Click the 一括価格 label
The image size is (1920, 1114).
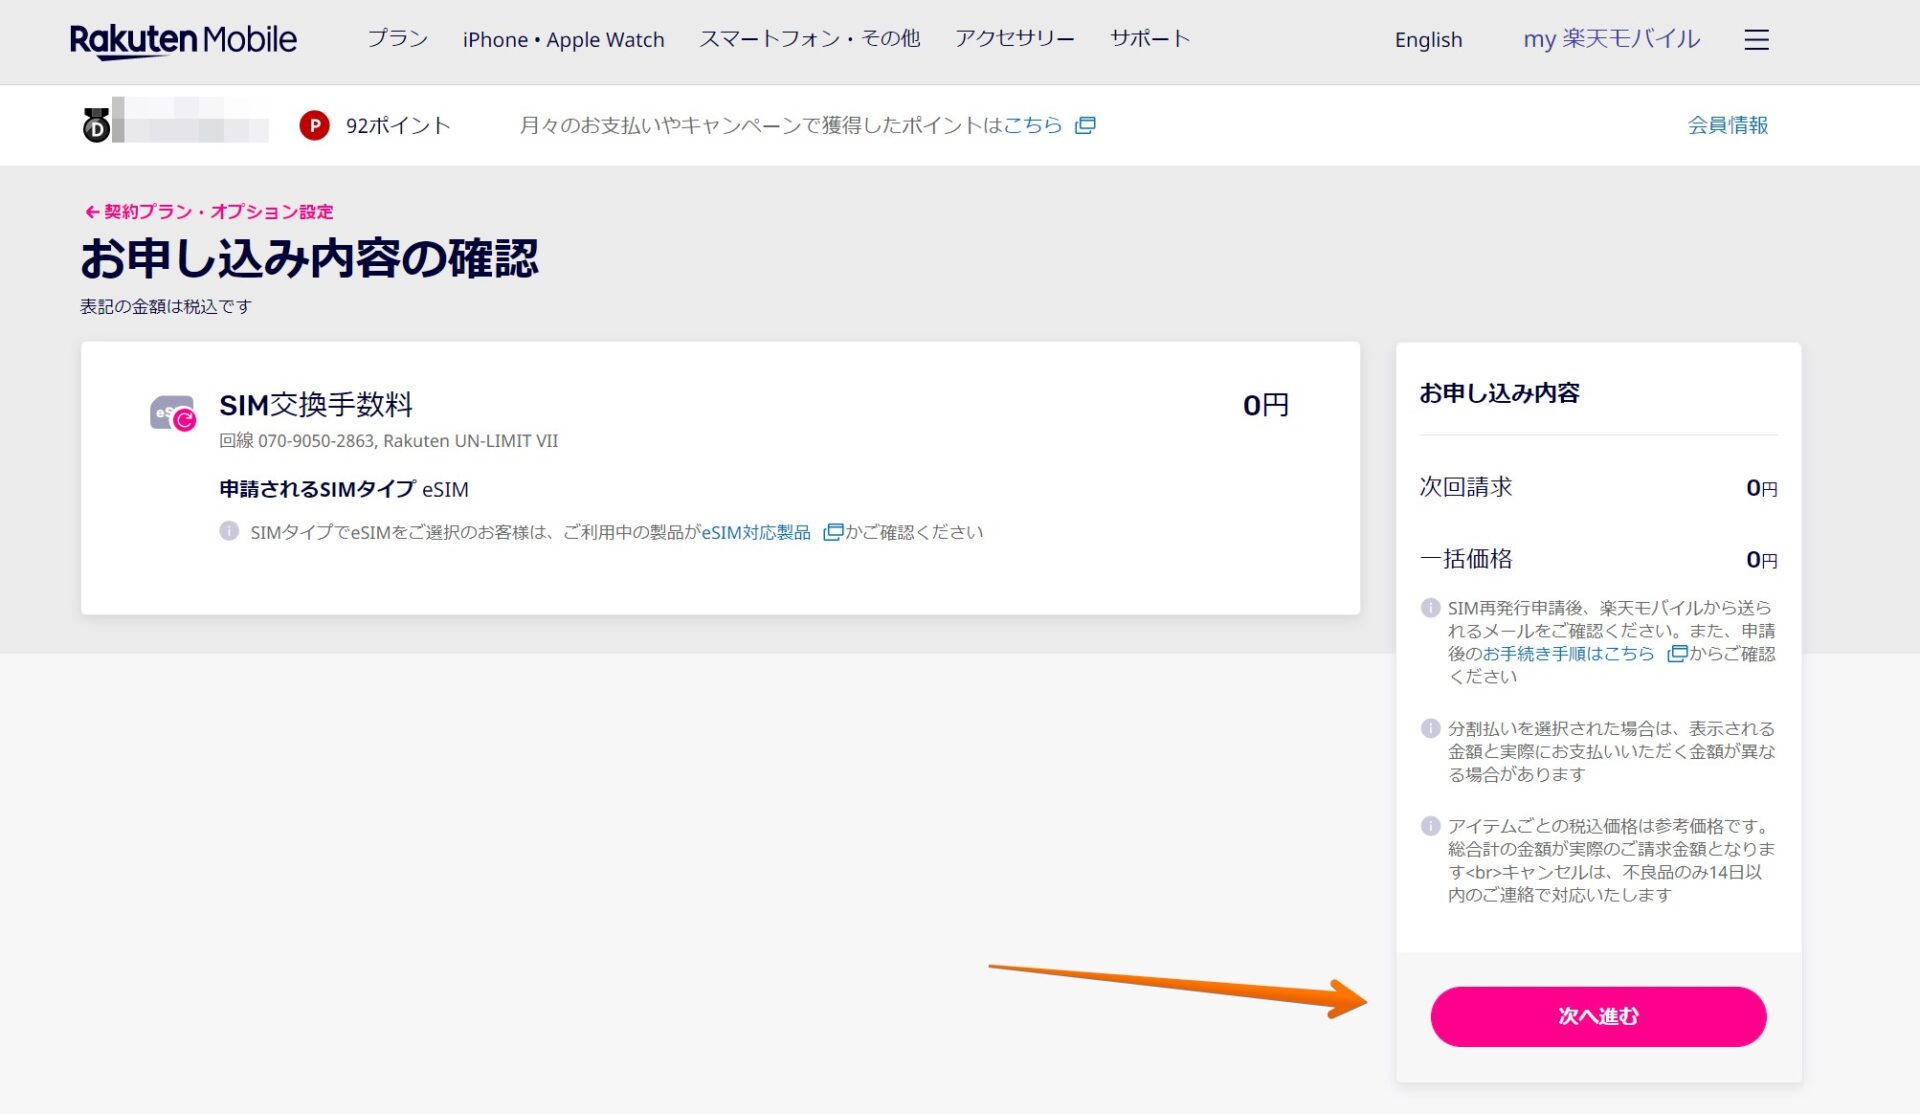tap(1466, 559)
